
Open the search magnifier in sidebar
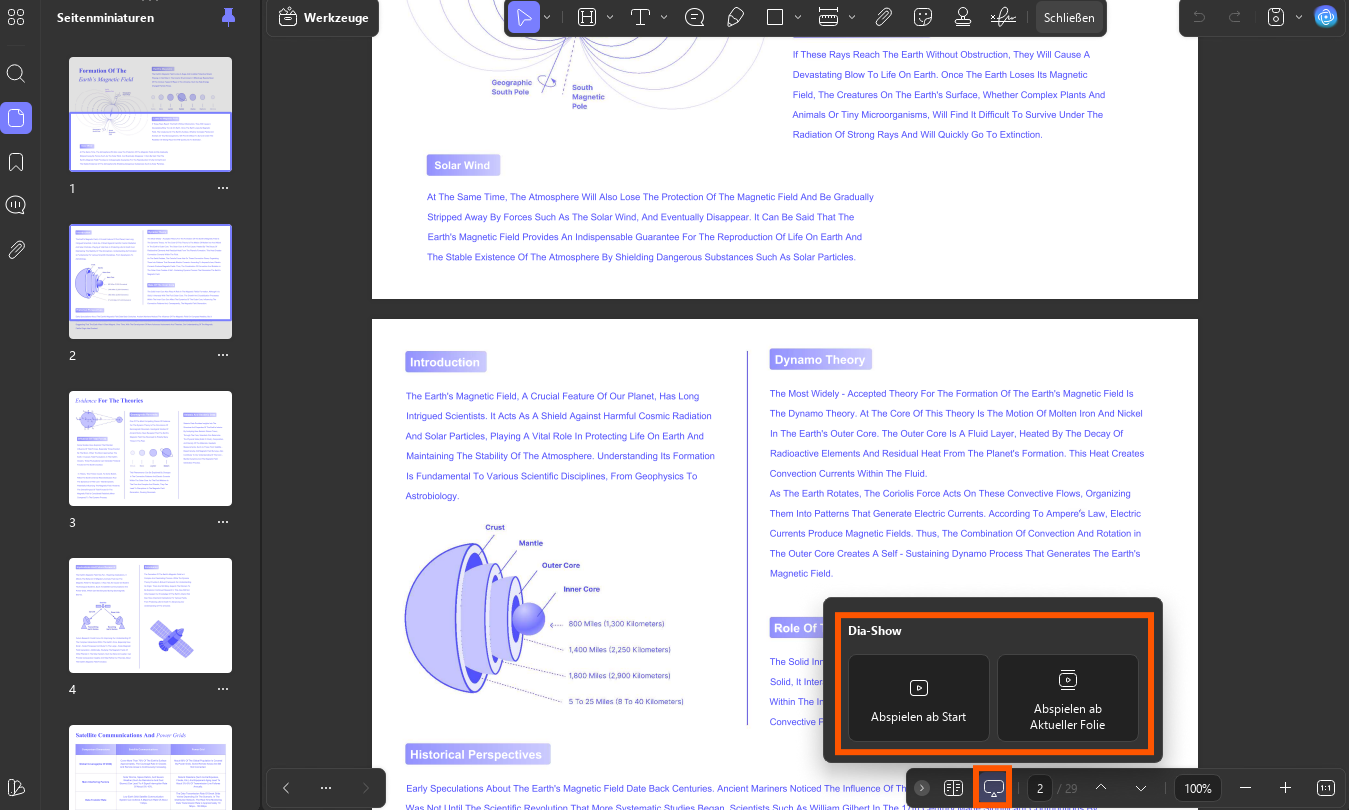[x=16, y=74]
